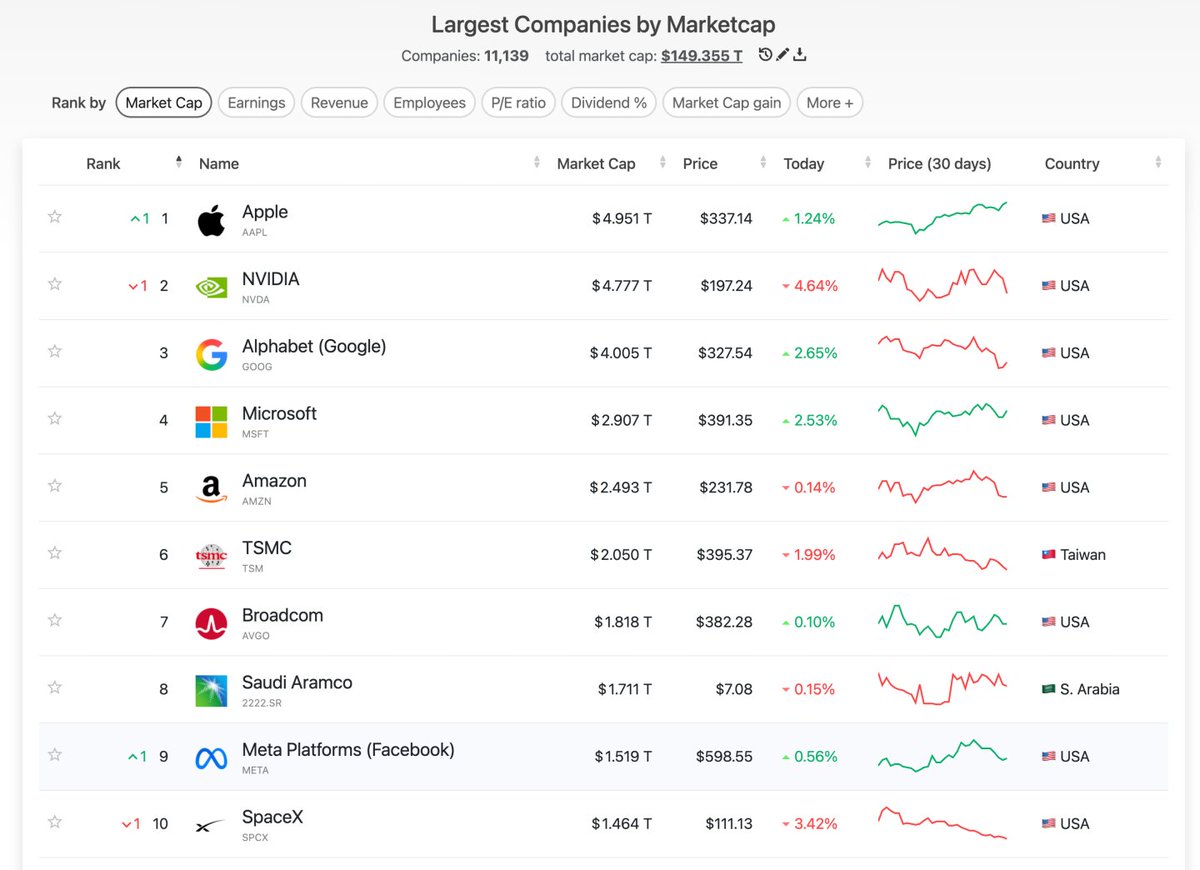Toggle the Amazon favorite star

55,486
